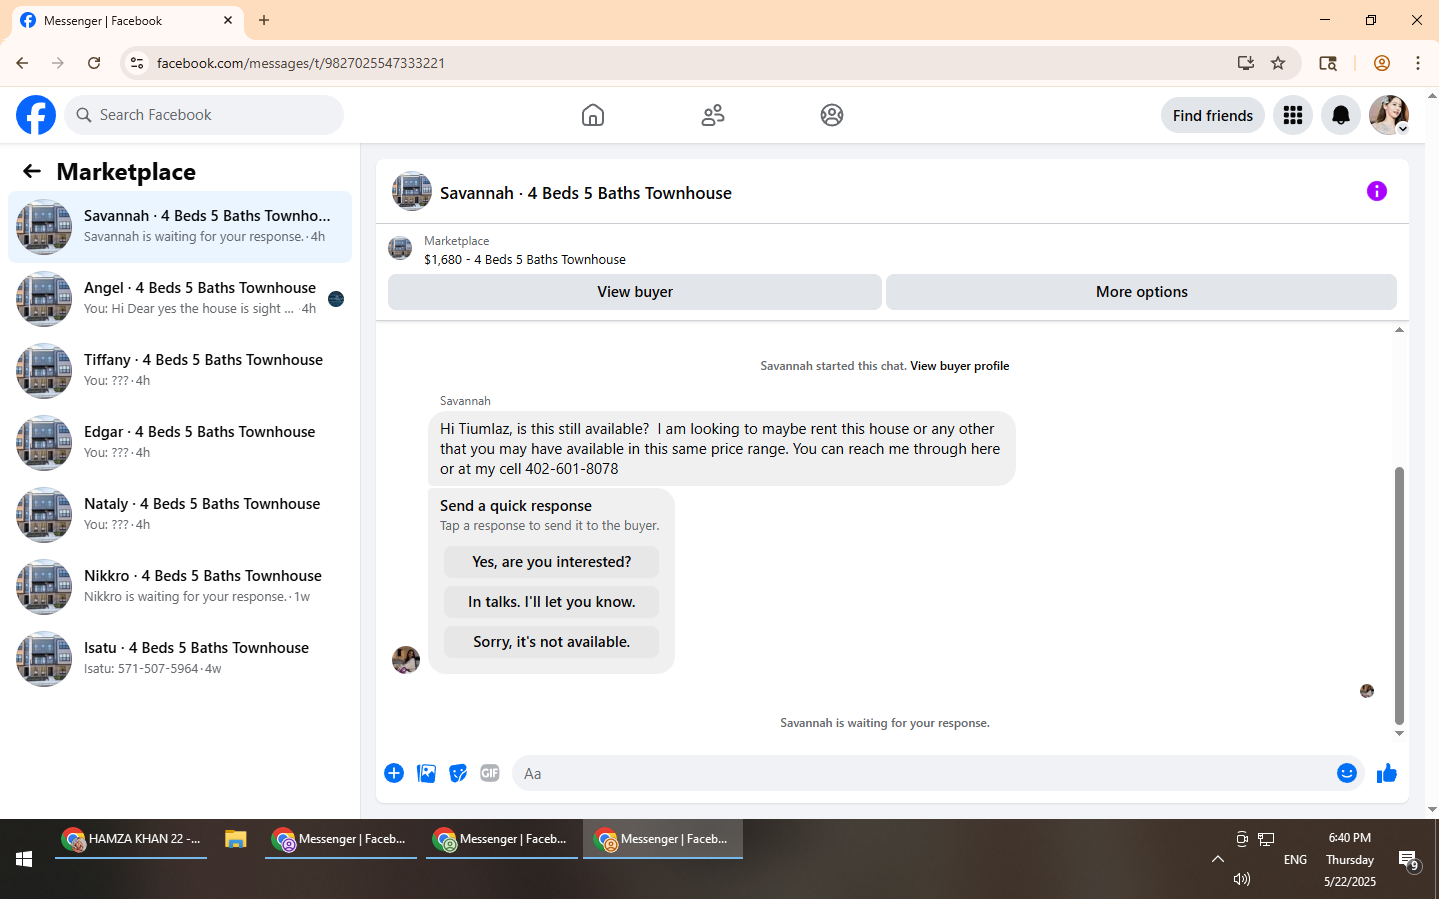This screenshot has height=899, width=1439.
Task: Bookmark this page with the star icon
Action: click(x=1278, y=63)
